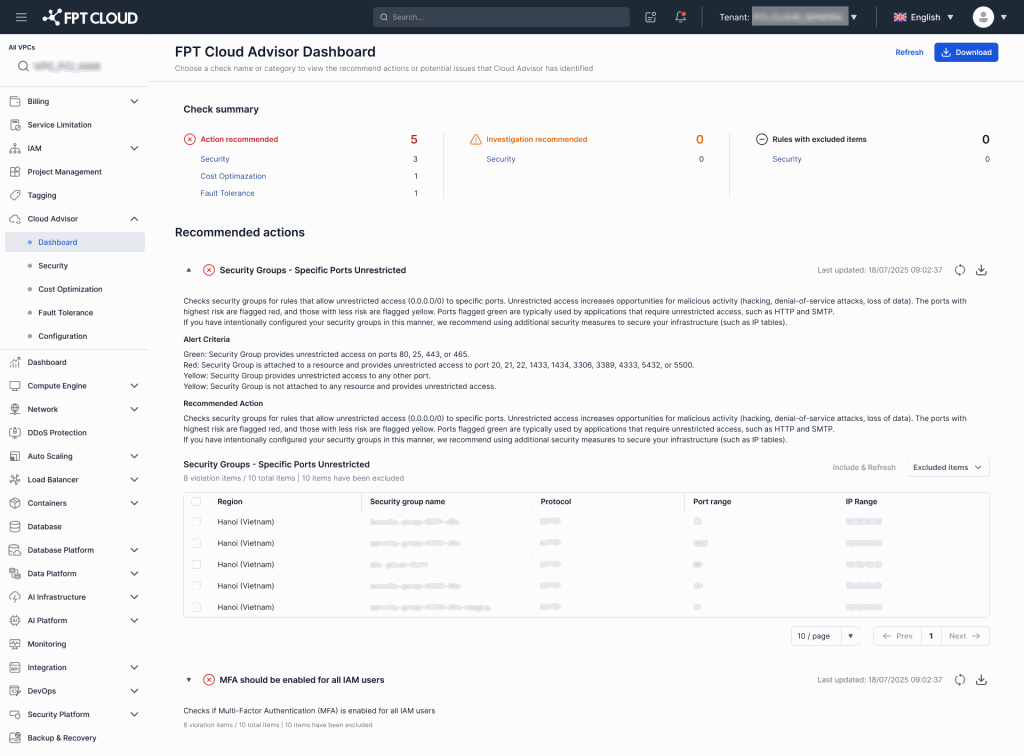
Task: Expand the Billing menu chevron
Action: (x=134, y=101)
